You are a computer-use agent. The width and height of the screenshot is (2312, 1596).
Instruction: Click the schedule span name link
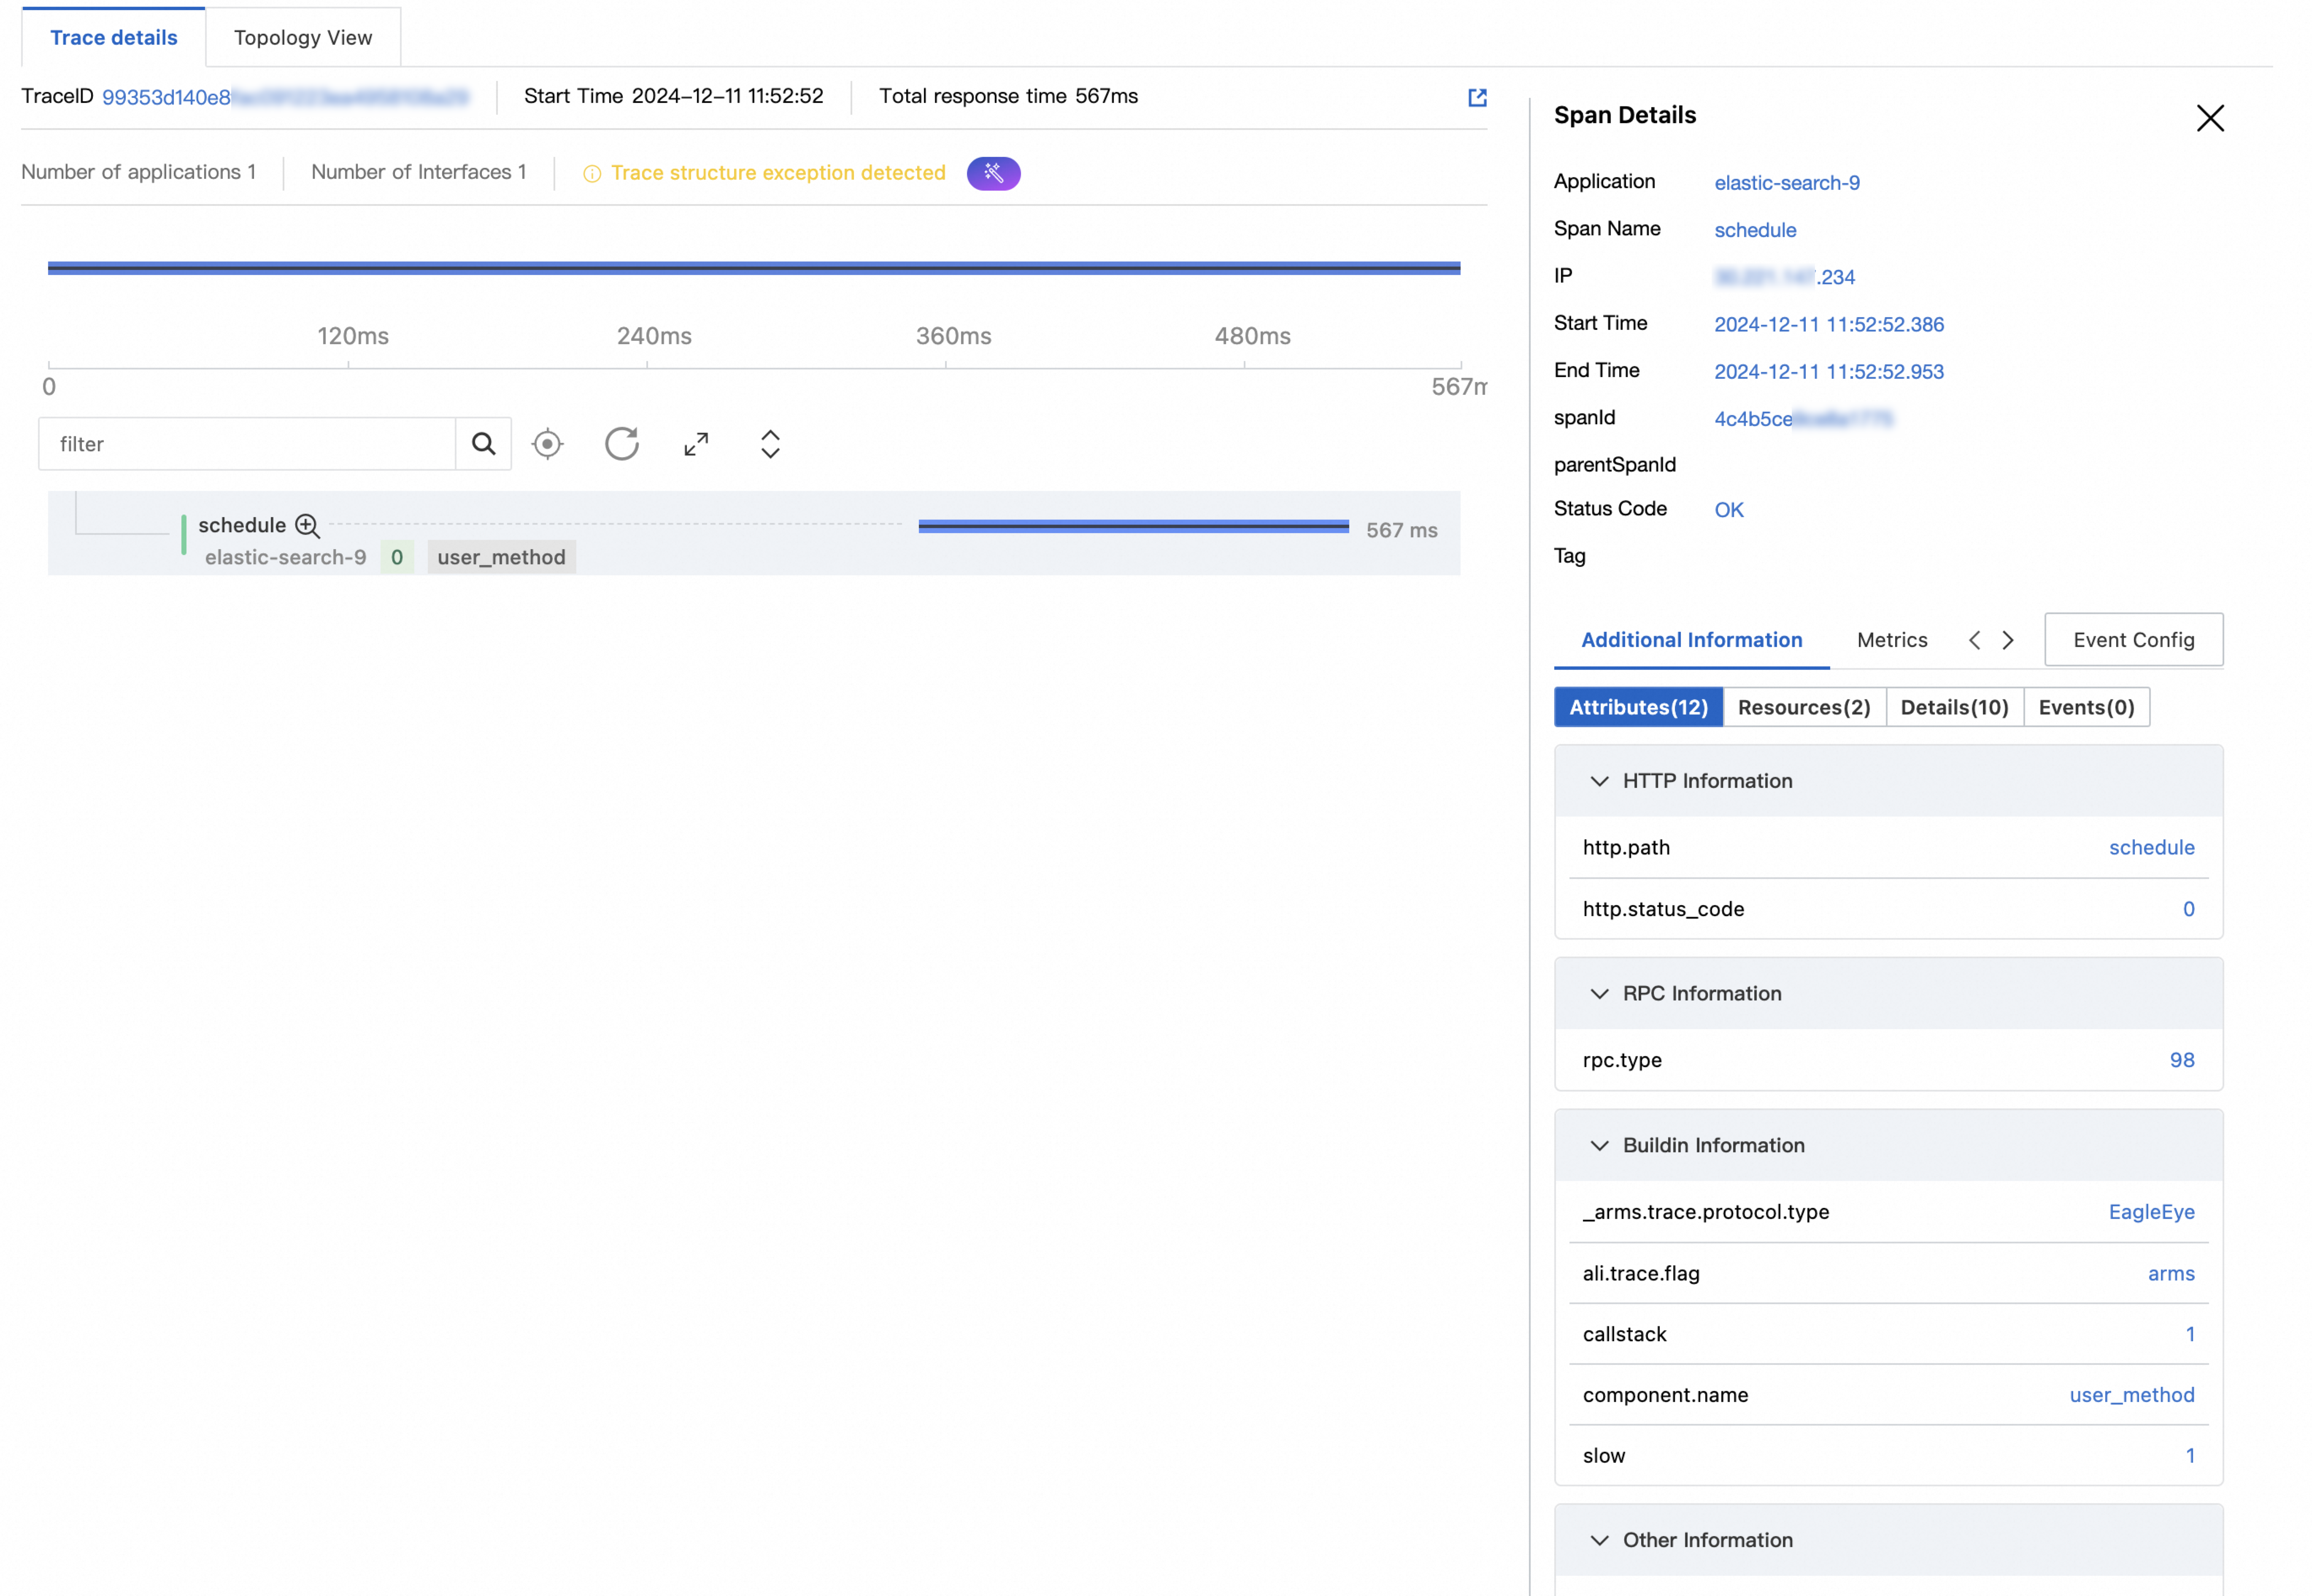(1755, 230)
